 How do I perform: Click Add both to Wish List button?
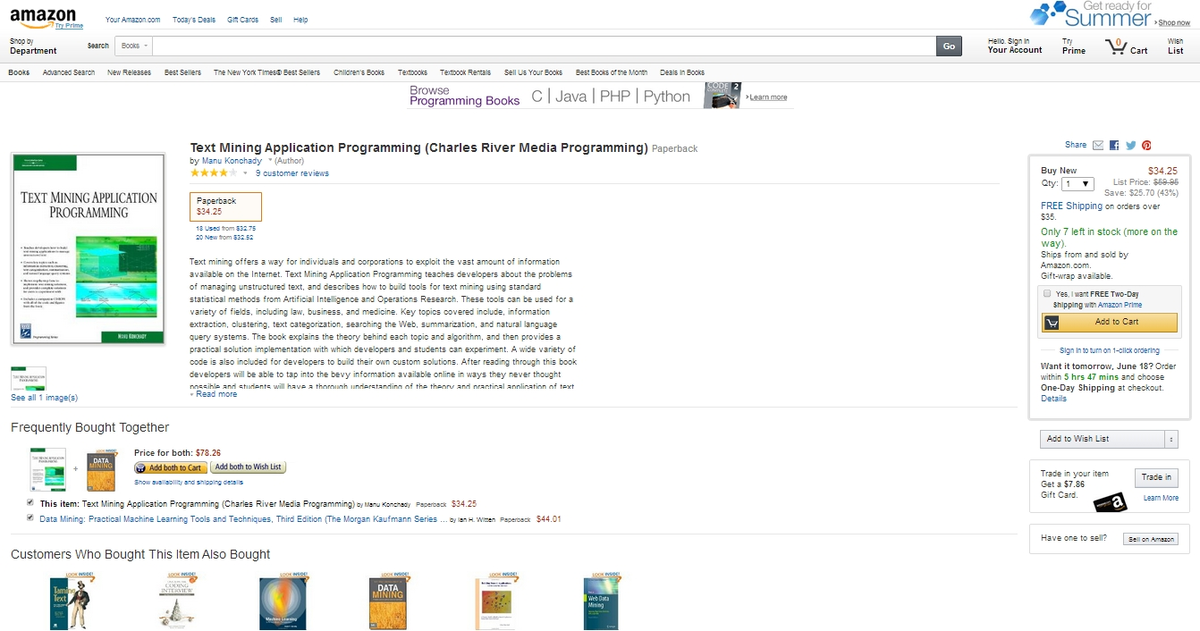(248, 467)
